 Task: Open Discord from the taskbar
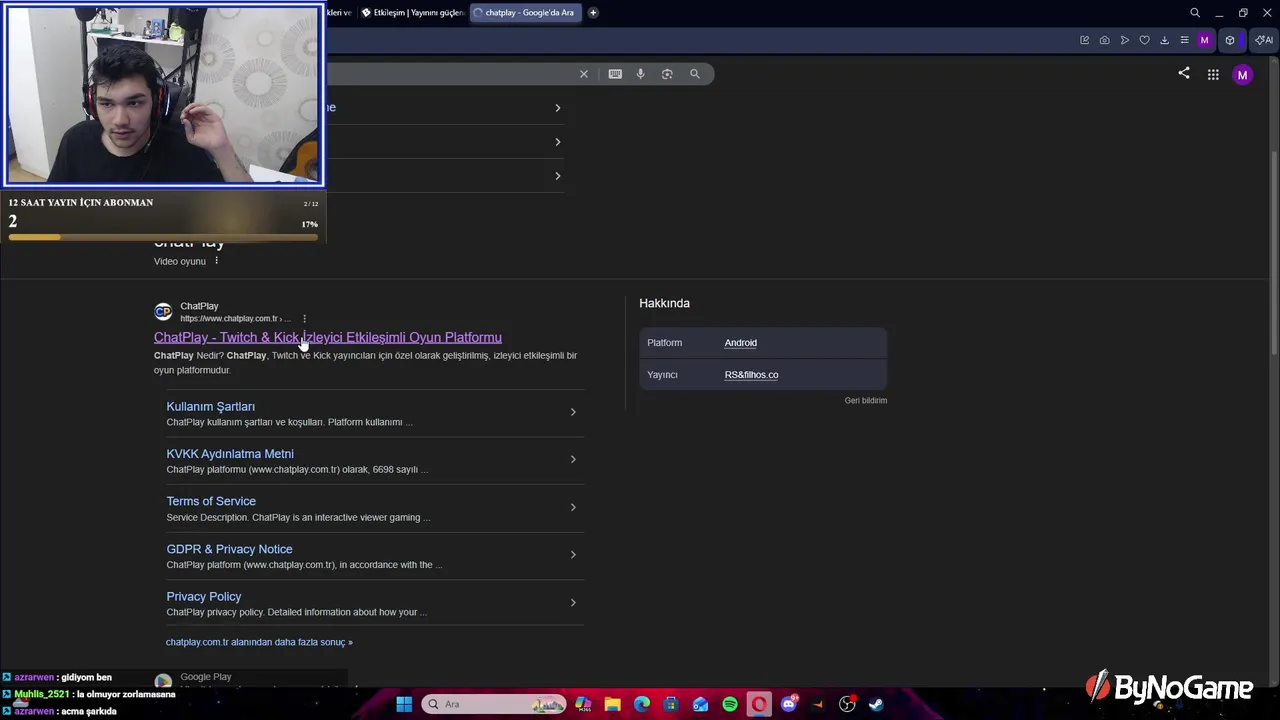tap(789, 704)
